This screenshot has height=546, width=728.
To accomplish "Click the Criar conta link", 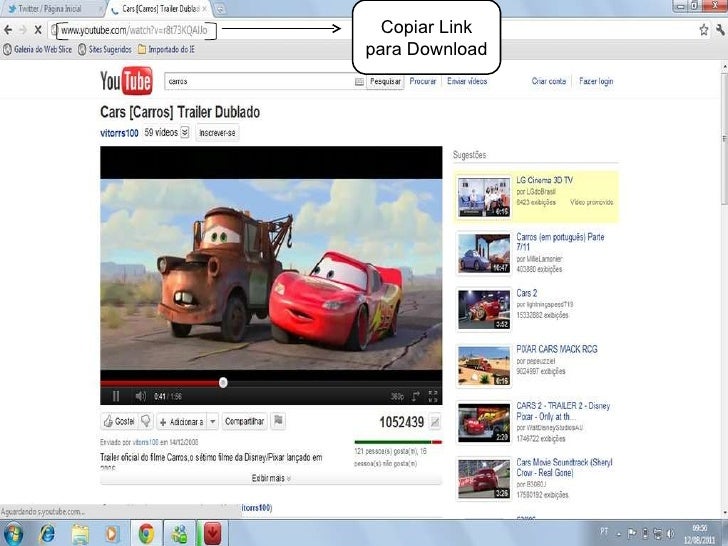I will [549, 81].
